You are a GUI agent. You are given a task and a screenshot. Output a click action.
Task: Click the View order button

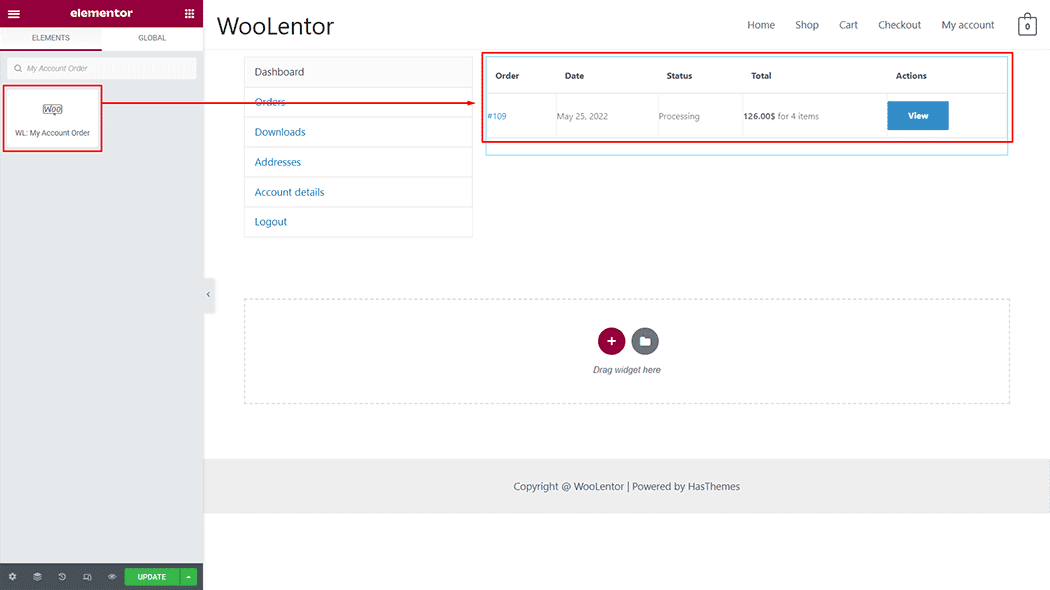click(917, 115)
